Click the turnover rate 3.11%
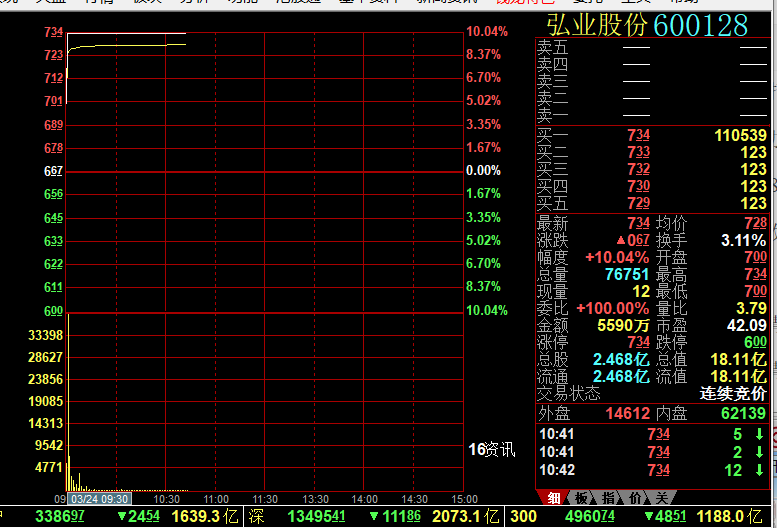Screen dimensions: 777x528 pyautogui.click(x=744, y=241)
